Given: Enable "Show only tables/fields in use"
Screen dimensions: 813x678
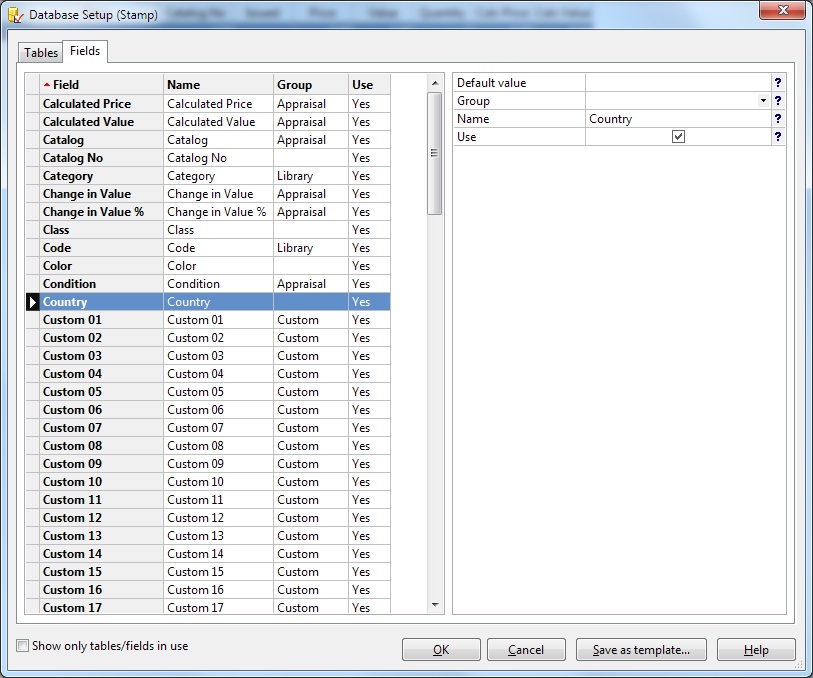Looking at the screenshot, I should (x=21, y=648).
